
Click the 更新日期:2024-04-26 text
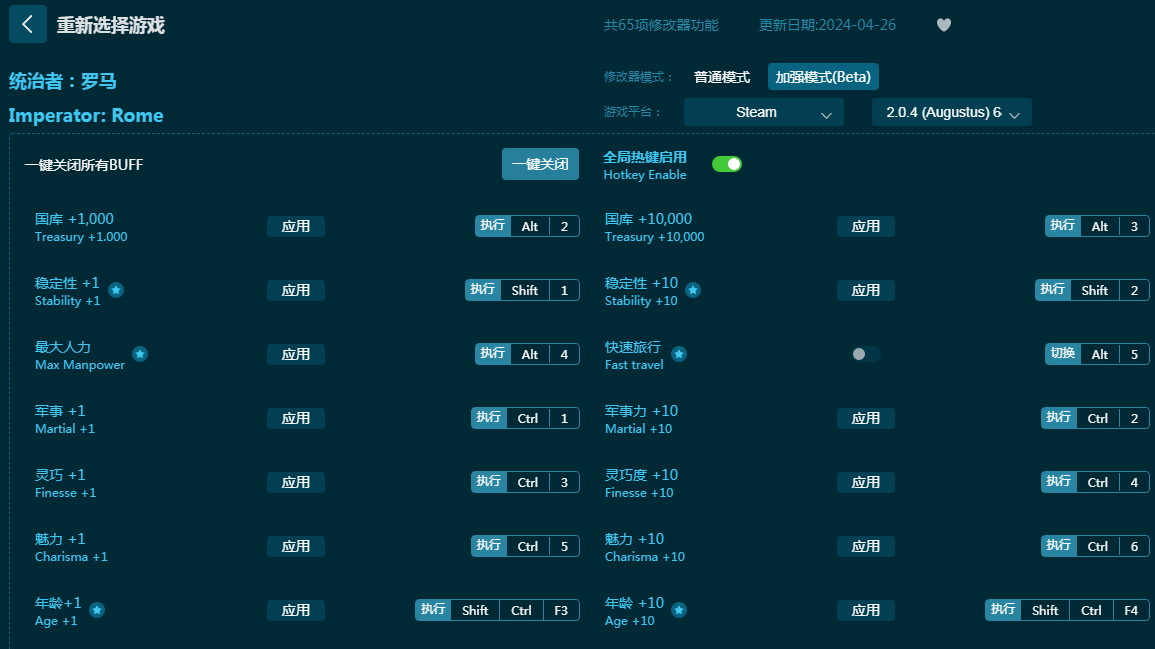click(827, 25)
